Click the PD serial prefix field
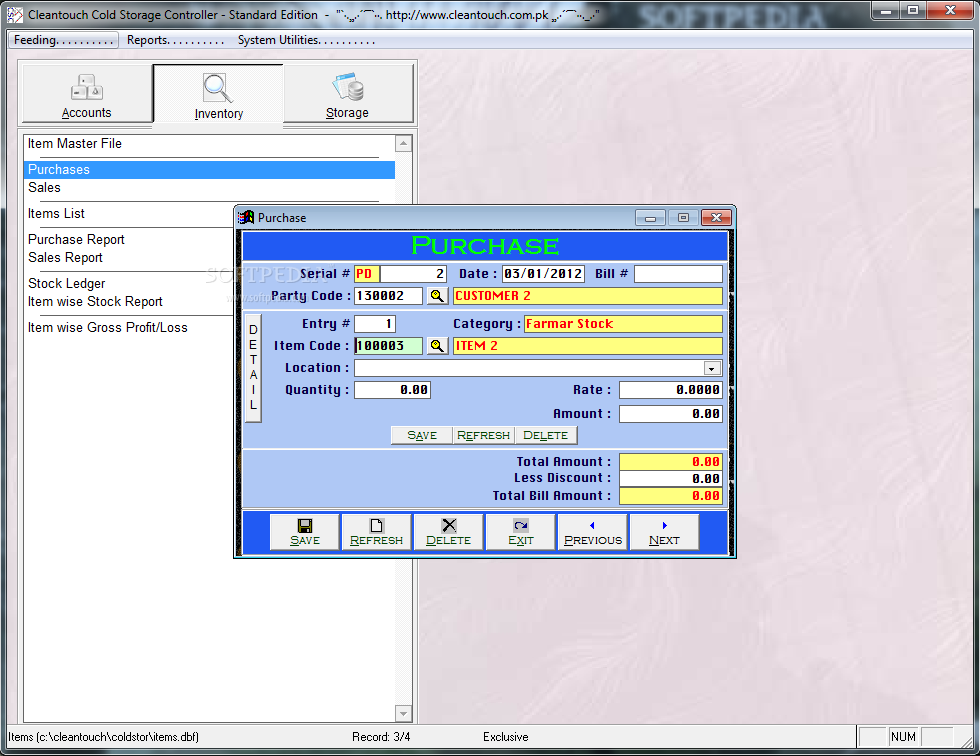 (367, 274)
